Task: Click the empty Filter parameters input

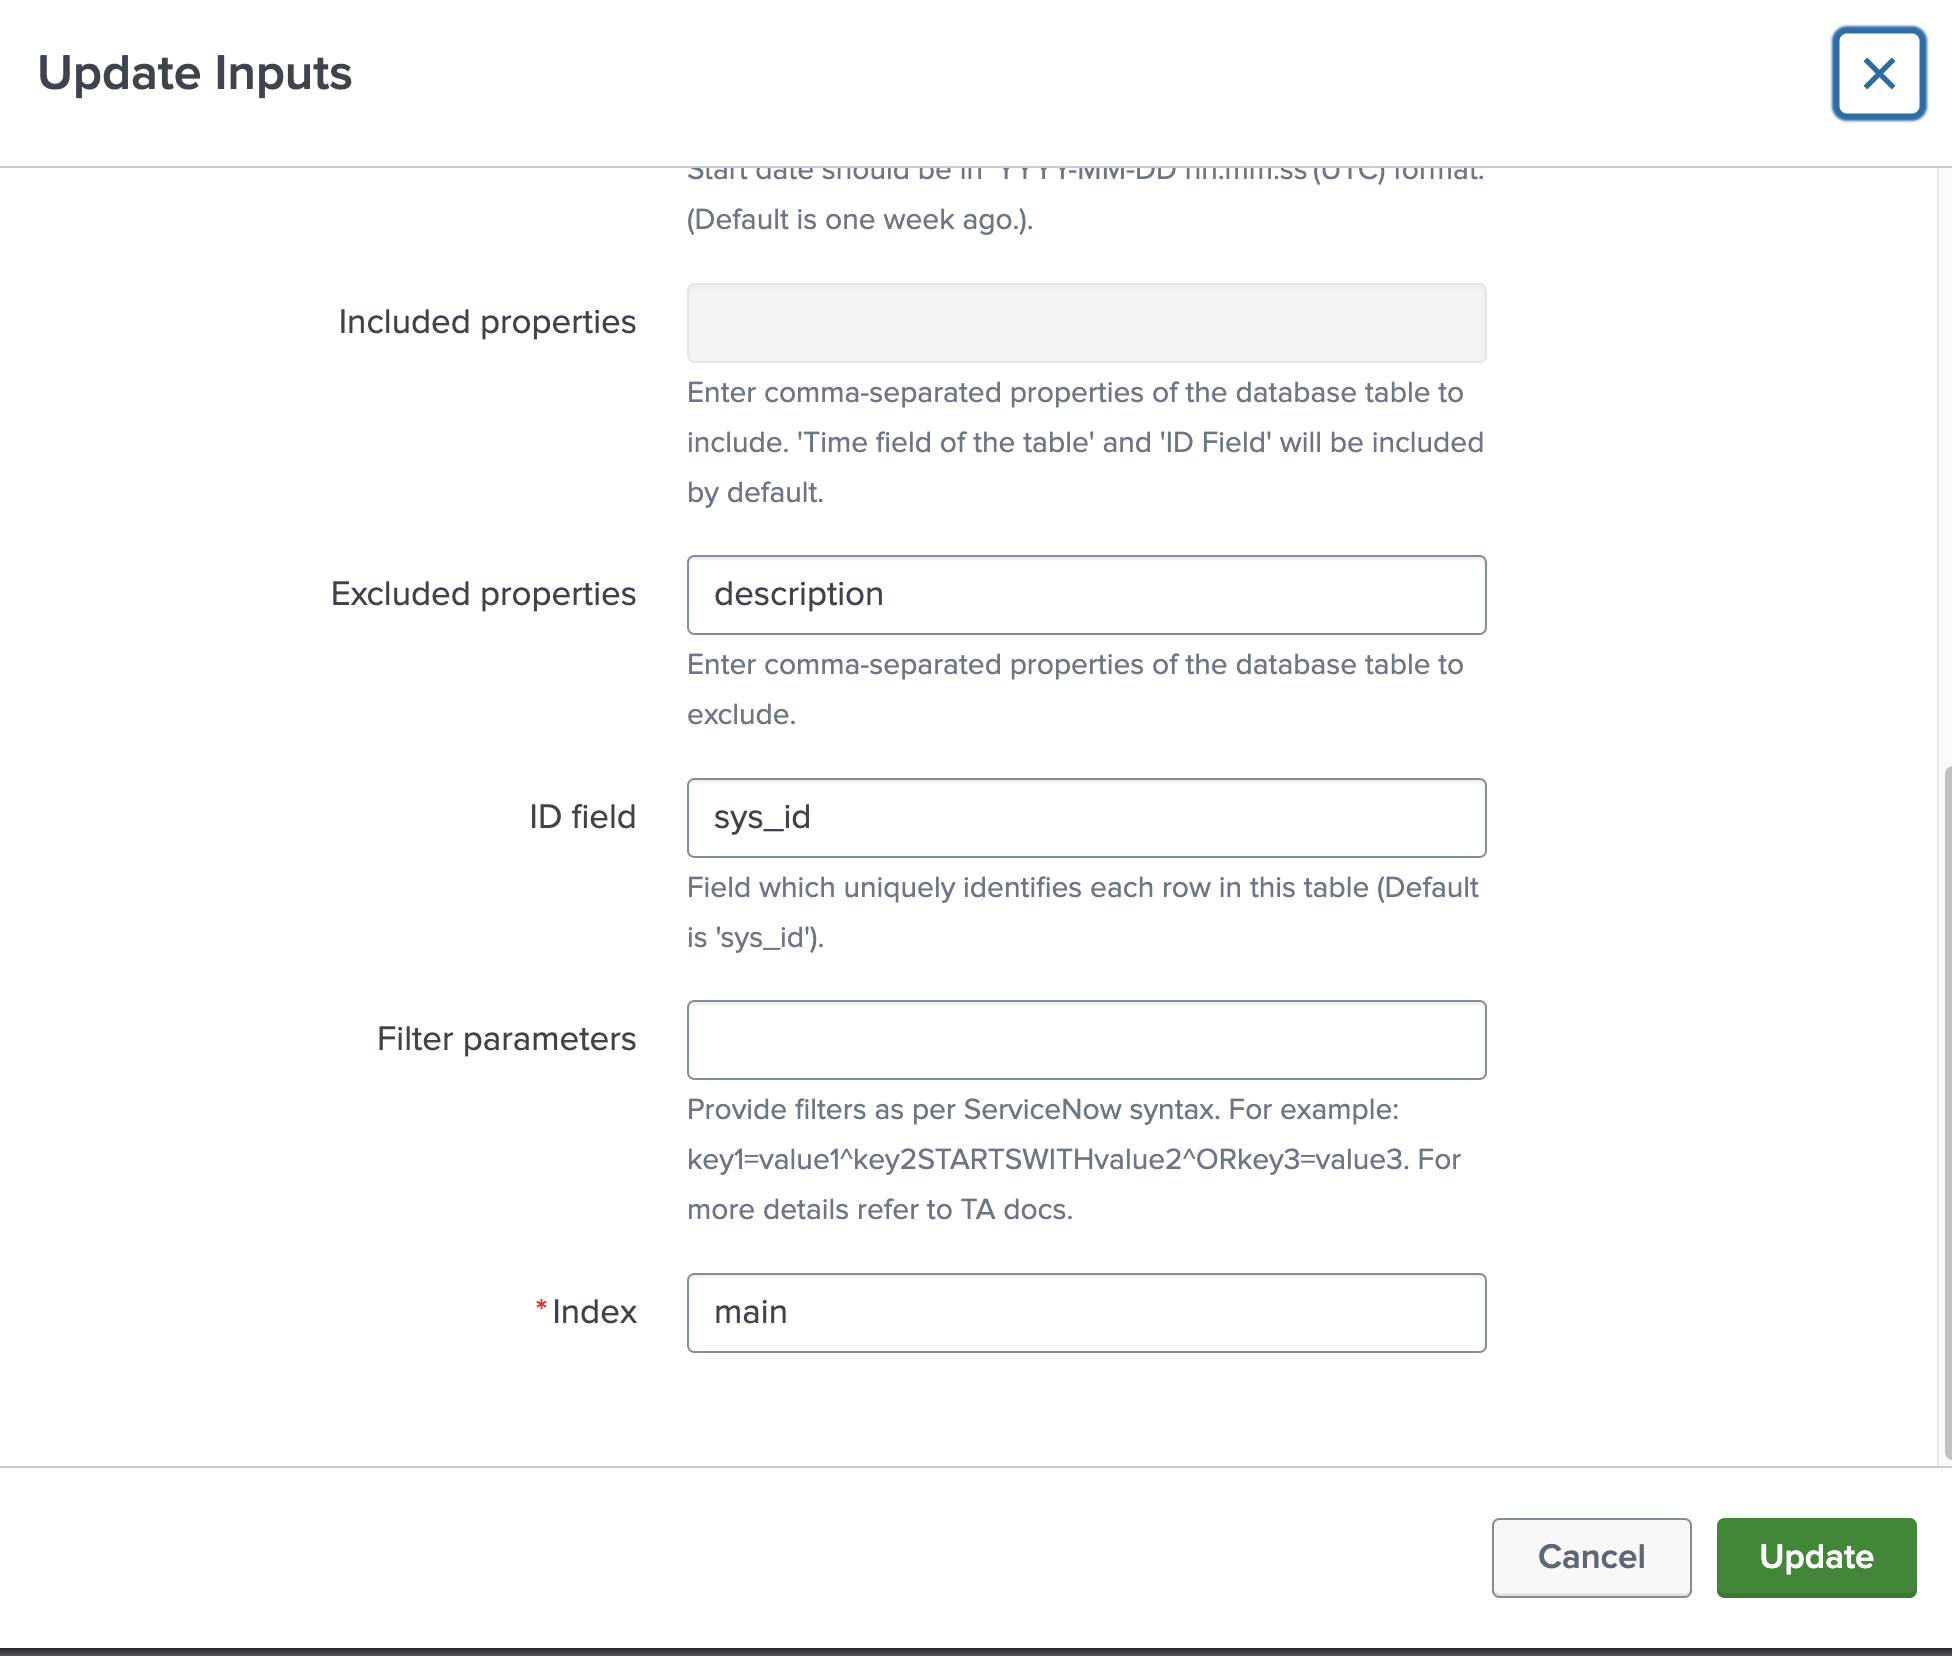Action: pyautogui.click(x=1085, y=1039)
